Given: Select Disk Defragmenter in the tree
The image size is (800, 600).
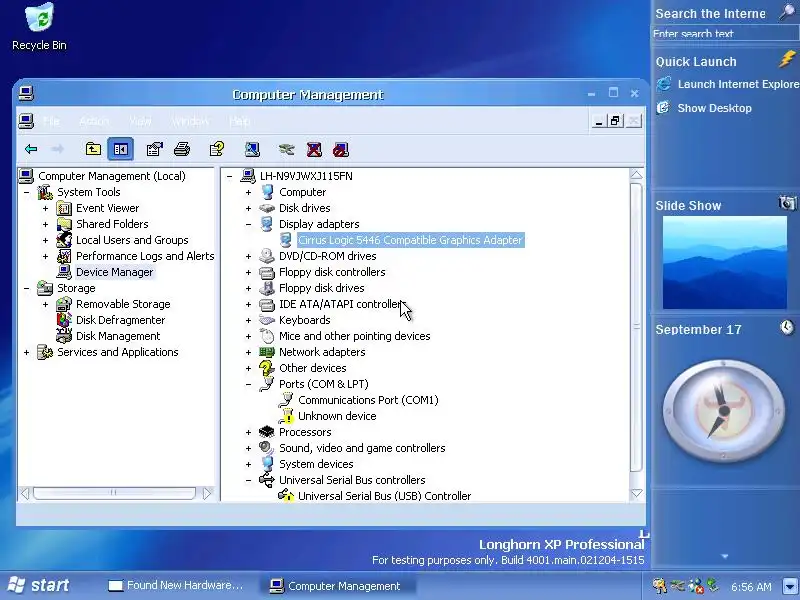Looking at the screenshot, I should pos(120,320).
